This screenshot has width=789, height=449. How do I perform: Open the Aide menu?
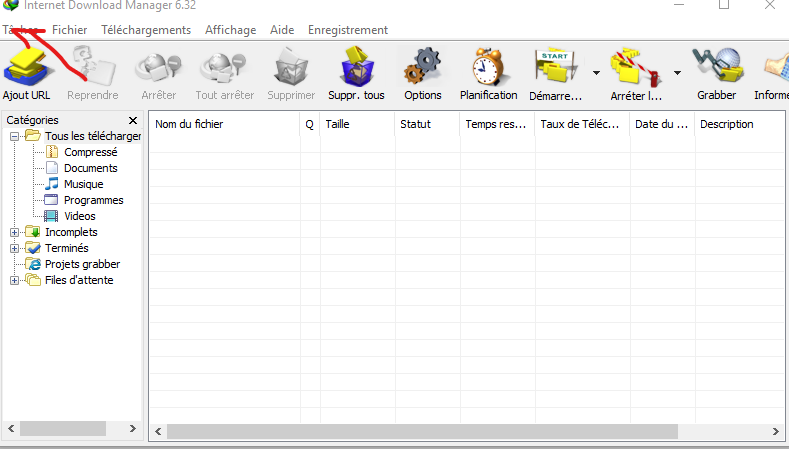(282, 30)
